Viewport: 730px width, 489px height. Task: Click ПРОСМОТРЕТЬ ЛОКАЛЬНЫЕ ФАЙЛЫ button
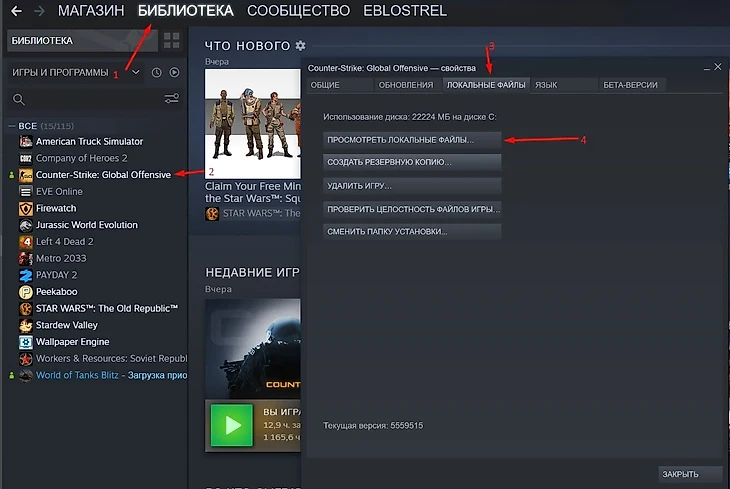coord(412,140)
